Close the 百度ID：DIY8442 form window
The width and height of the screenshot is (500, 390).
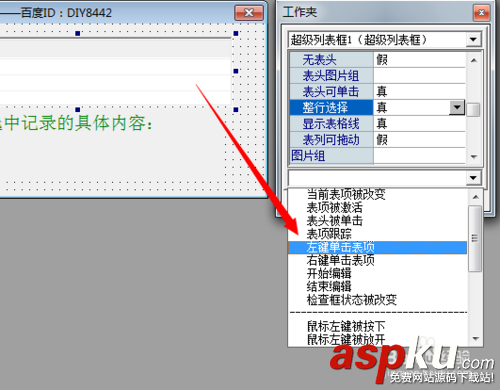249,13
